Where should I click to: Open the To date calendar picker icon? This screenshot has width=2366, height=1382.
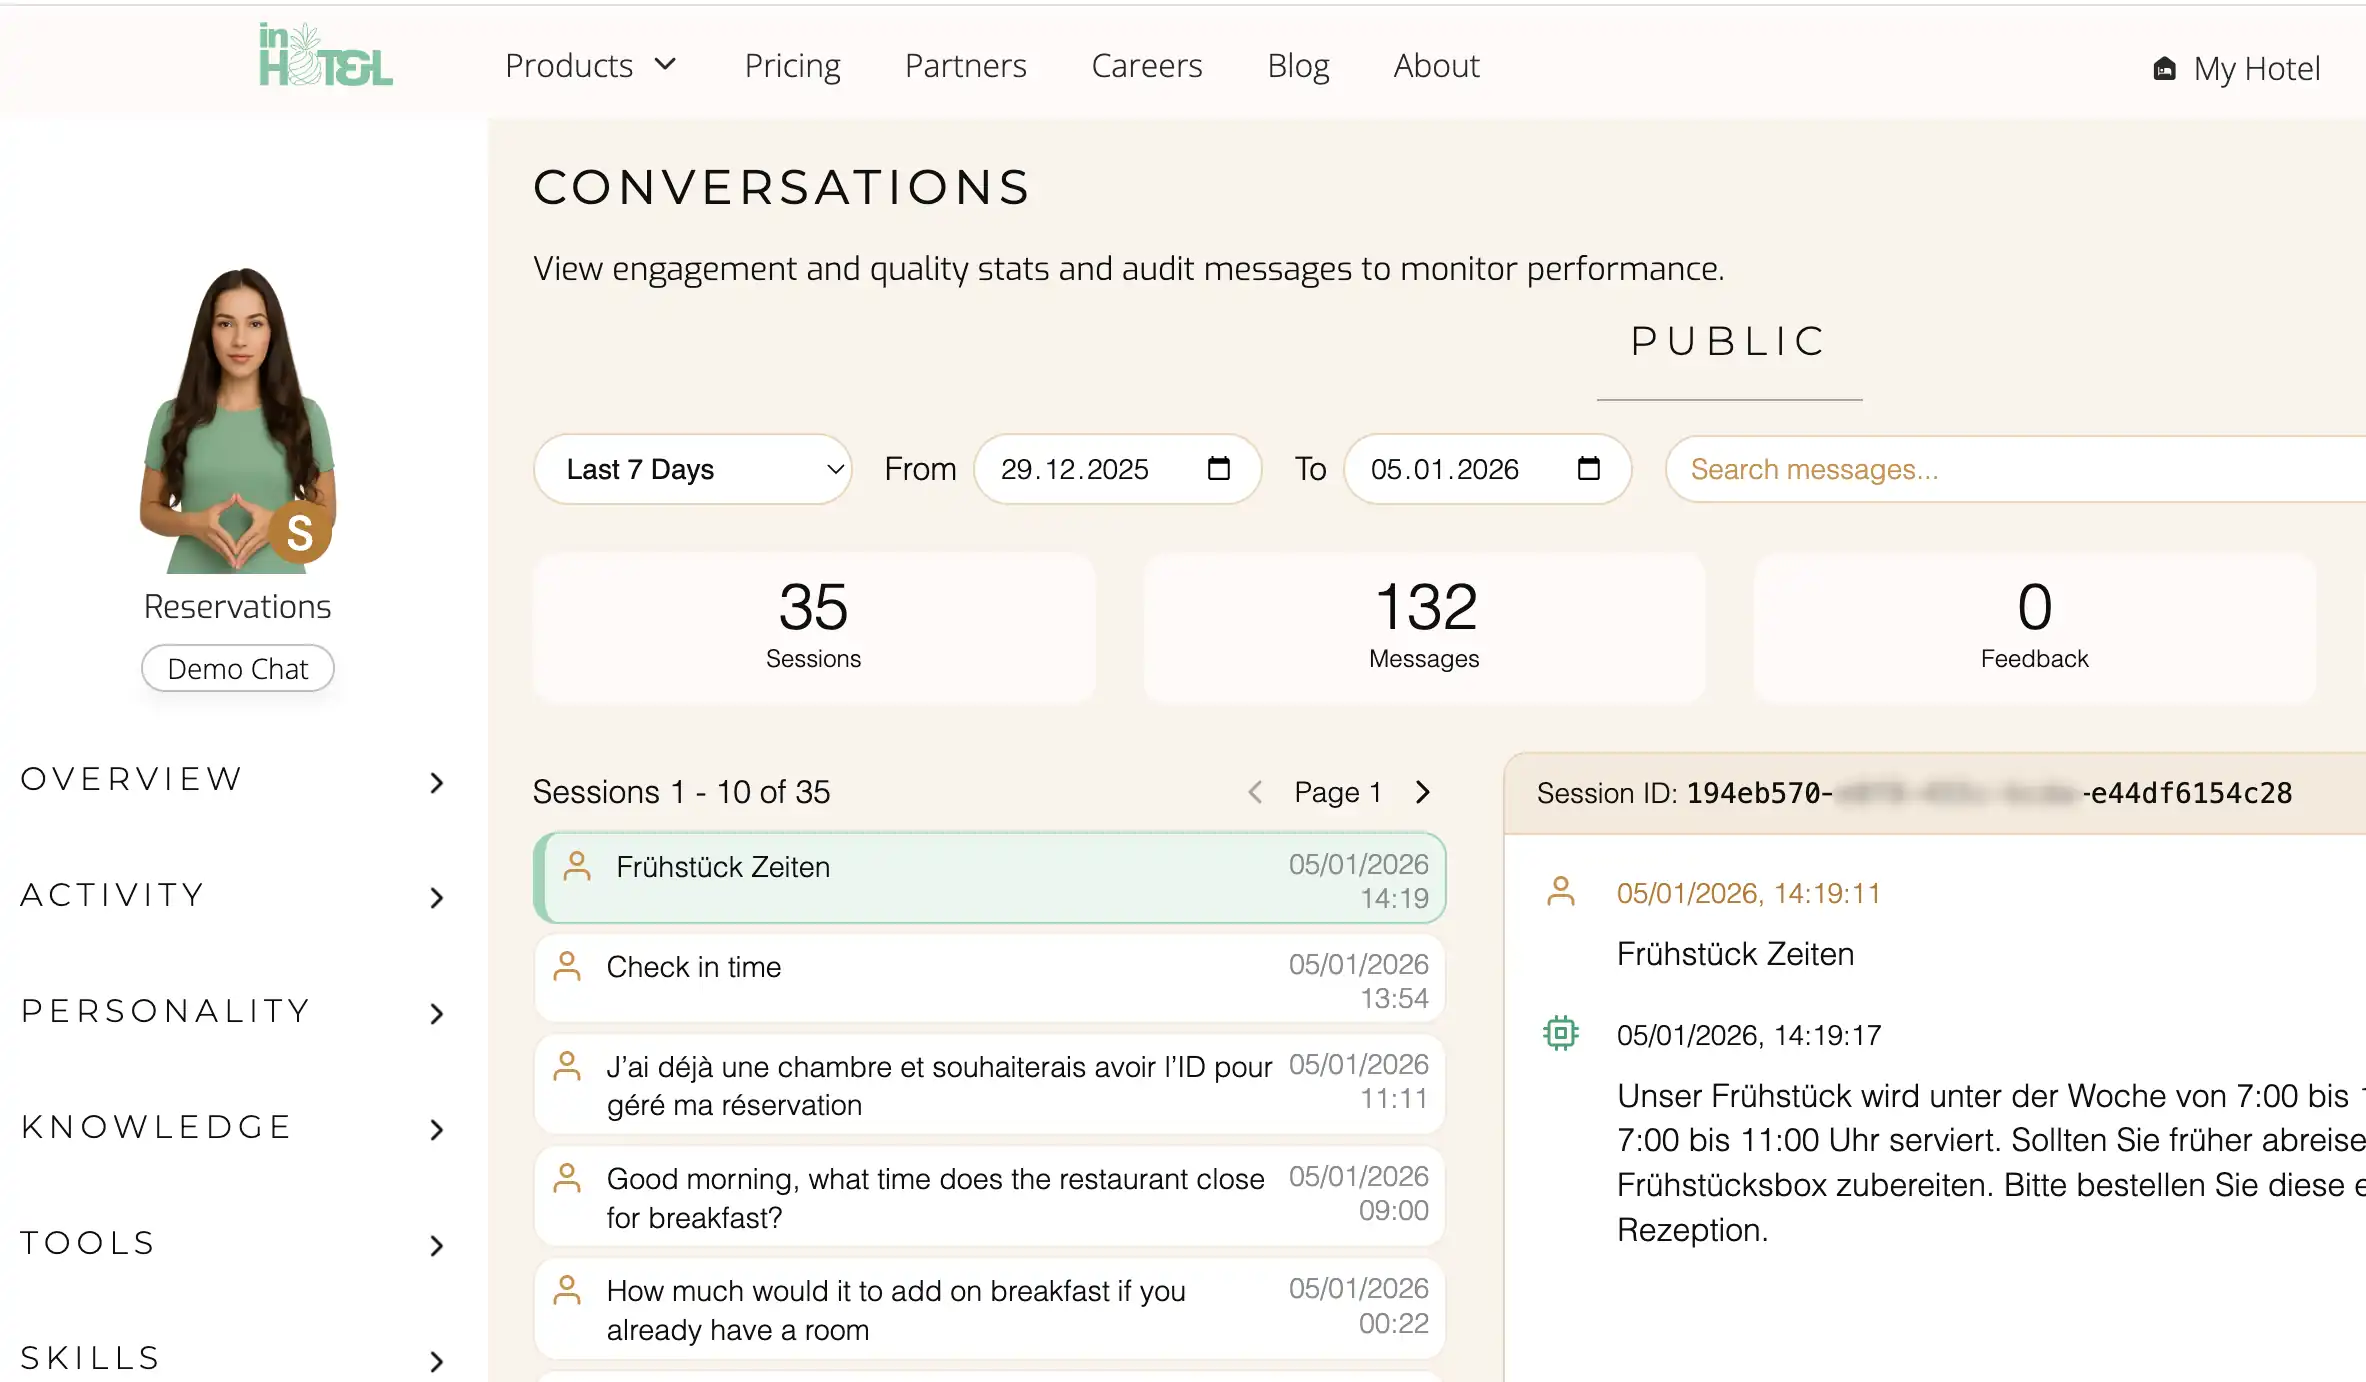(x=1589, y=468)
